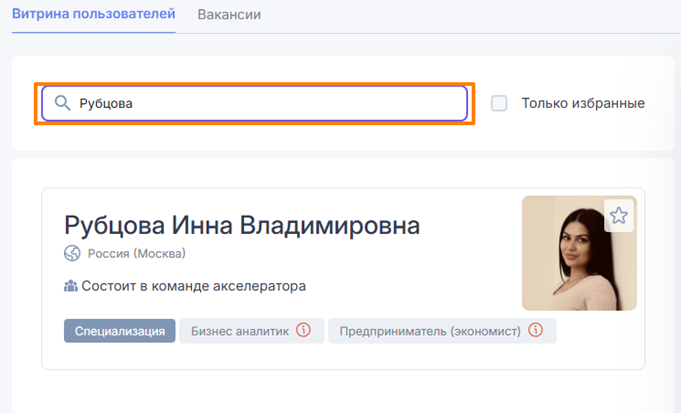Click the Только избранные label text
The image size is (681, 413).
point(582,103)
